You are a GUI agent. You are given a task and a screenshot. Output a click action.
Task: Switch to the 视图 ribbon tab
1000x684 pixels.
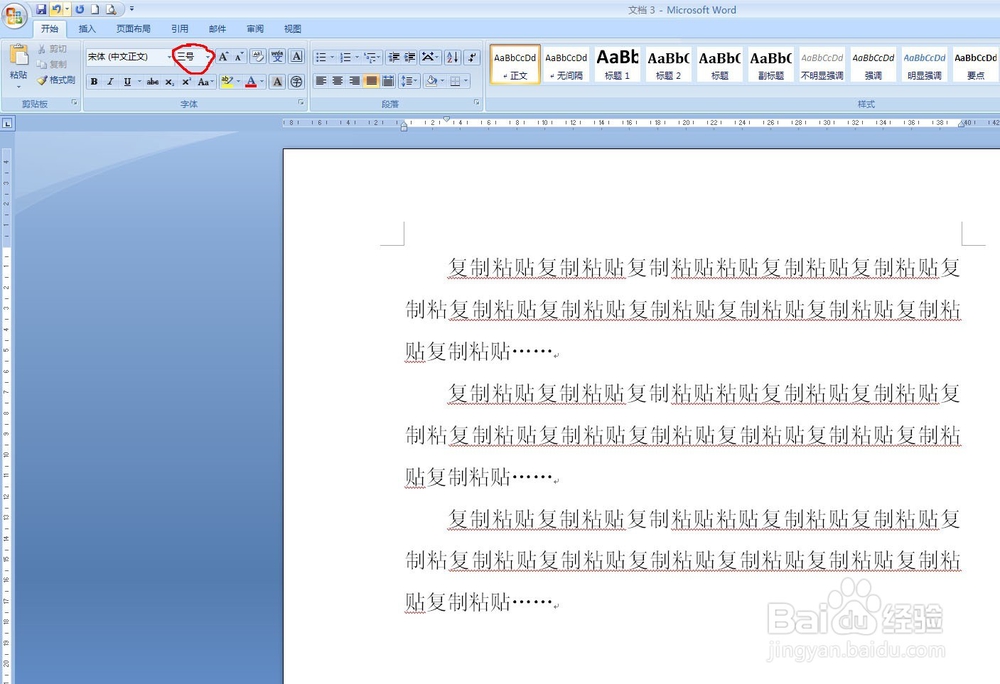[291, 28]
